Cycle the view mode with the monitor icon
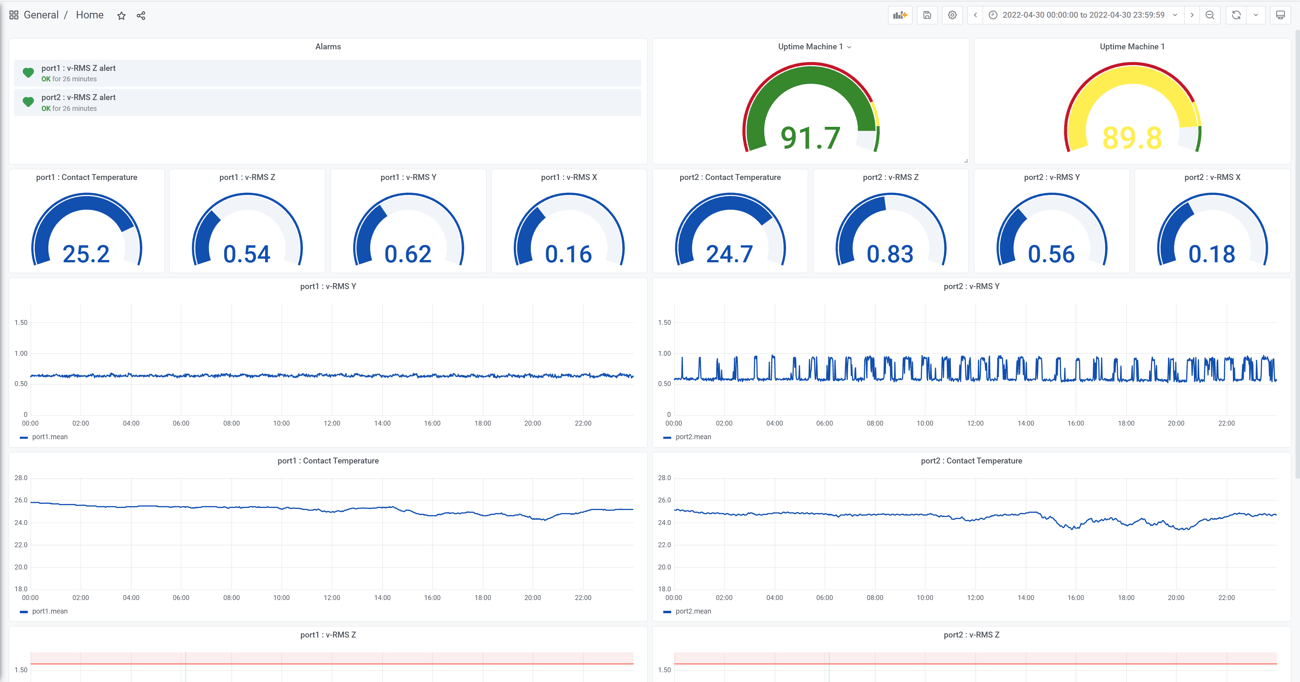 [x=1280, y=15]
